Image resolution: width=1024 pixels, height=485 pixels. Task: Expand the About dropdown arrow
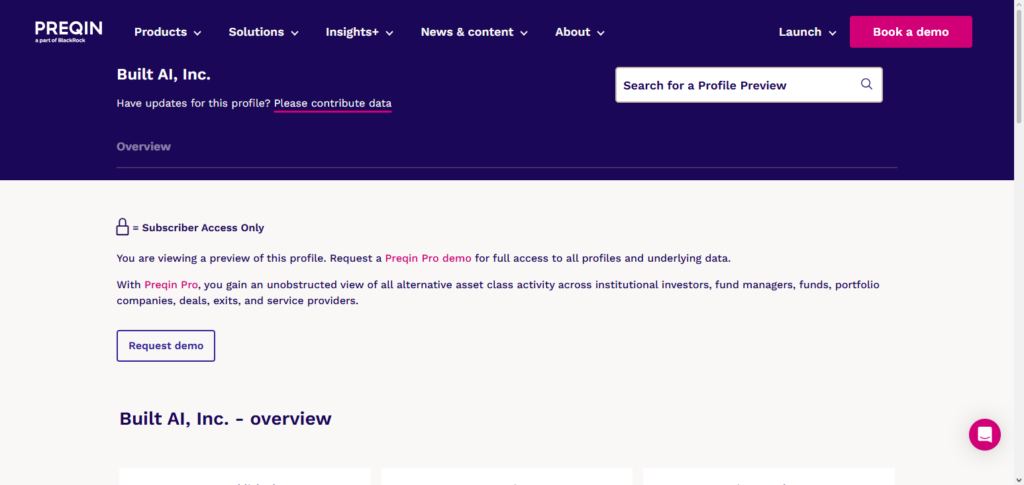[601, 33]
